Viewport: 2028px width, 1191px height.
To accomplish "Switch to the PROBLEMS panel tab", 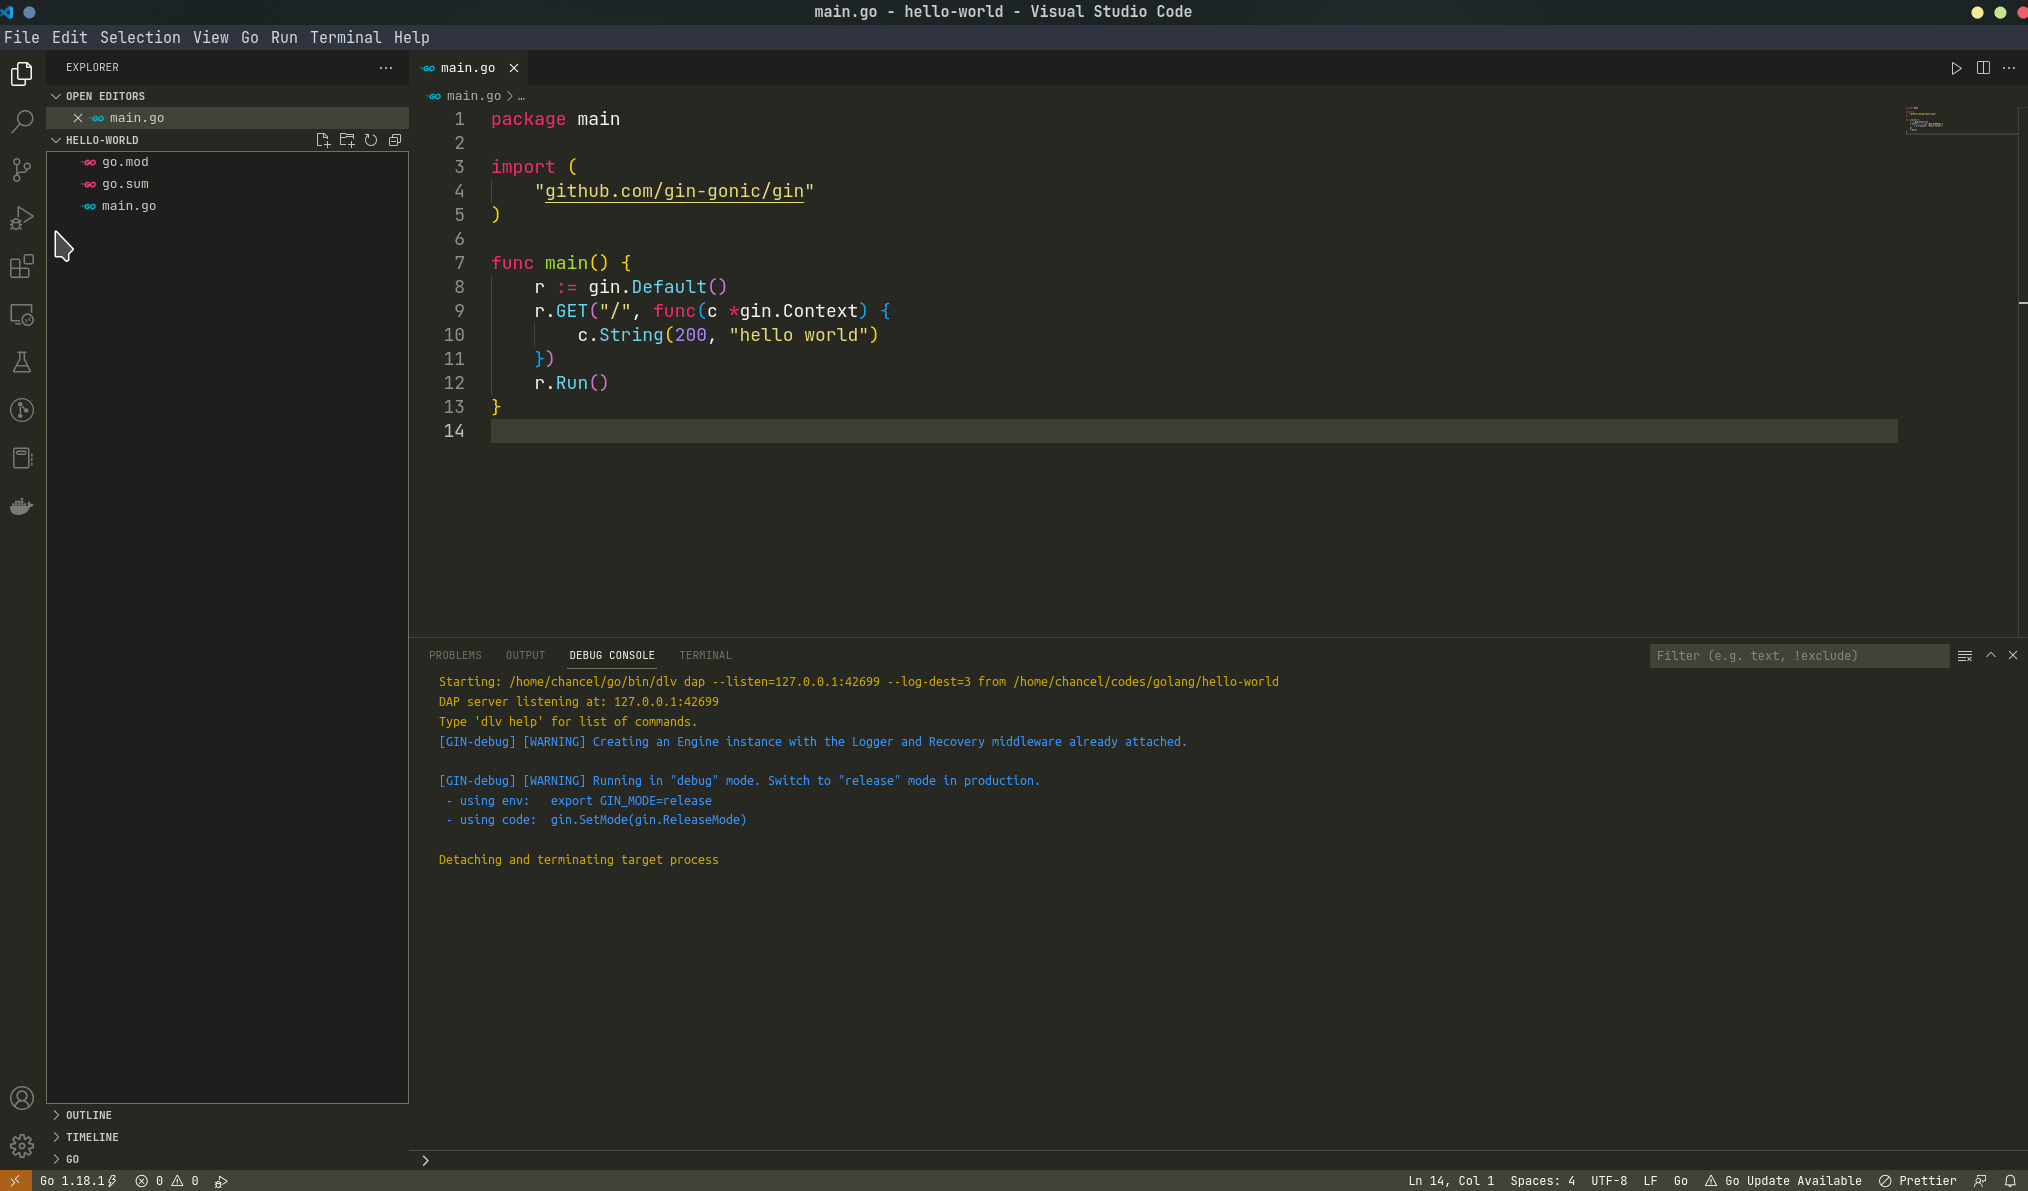I will point(455,655).
